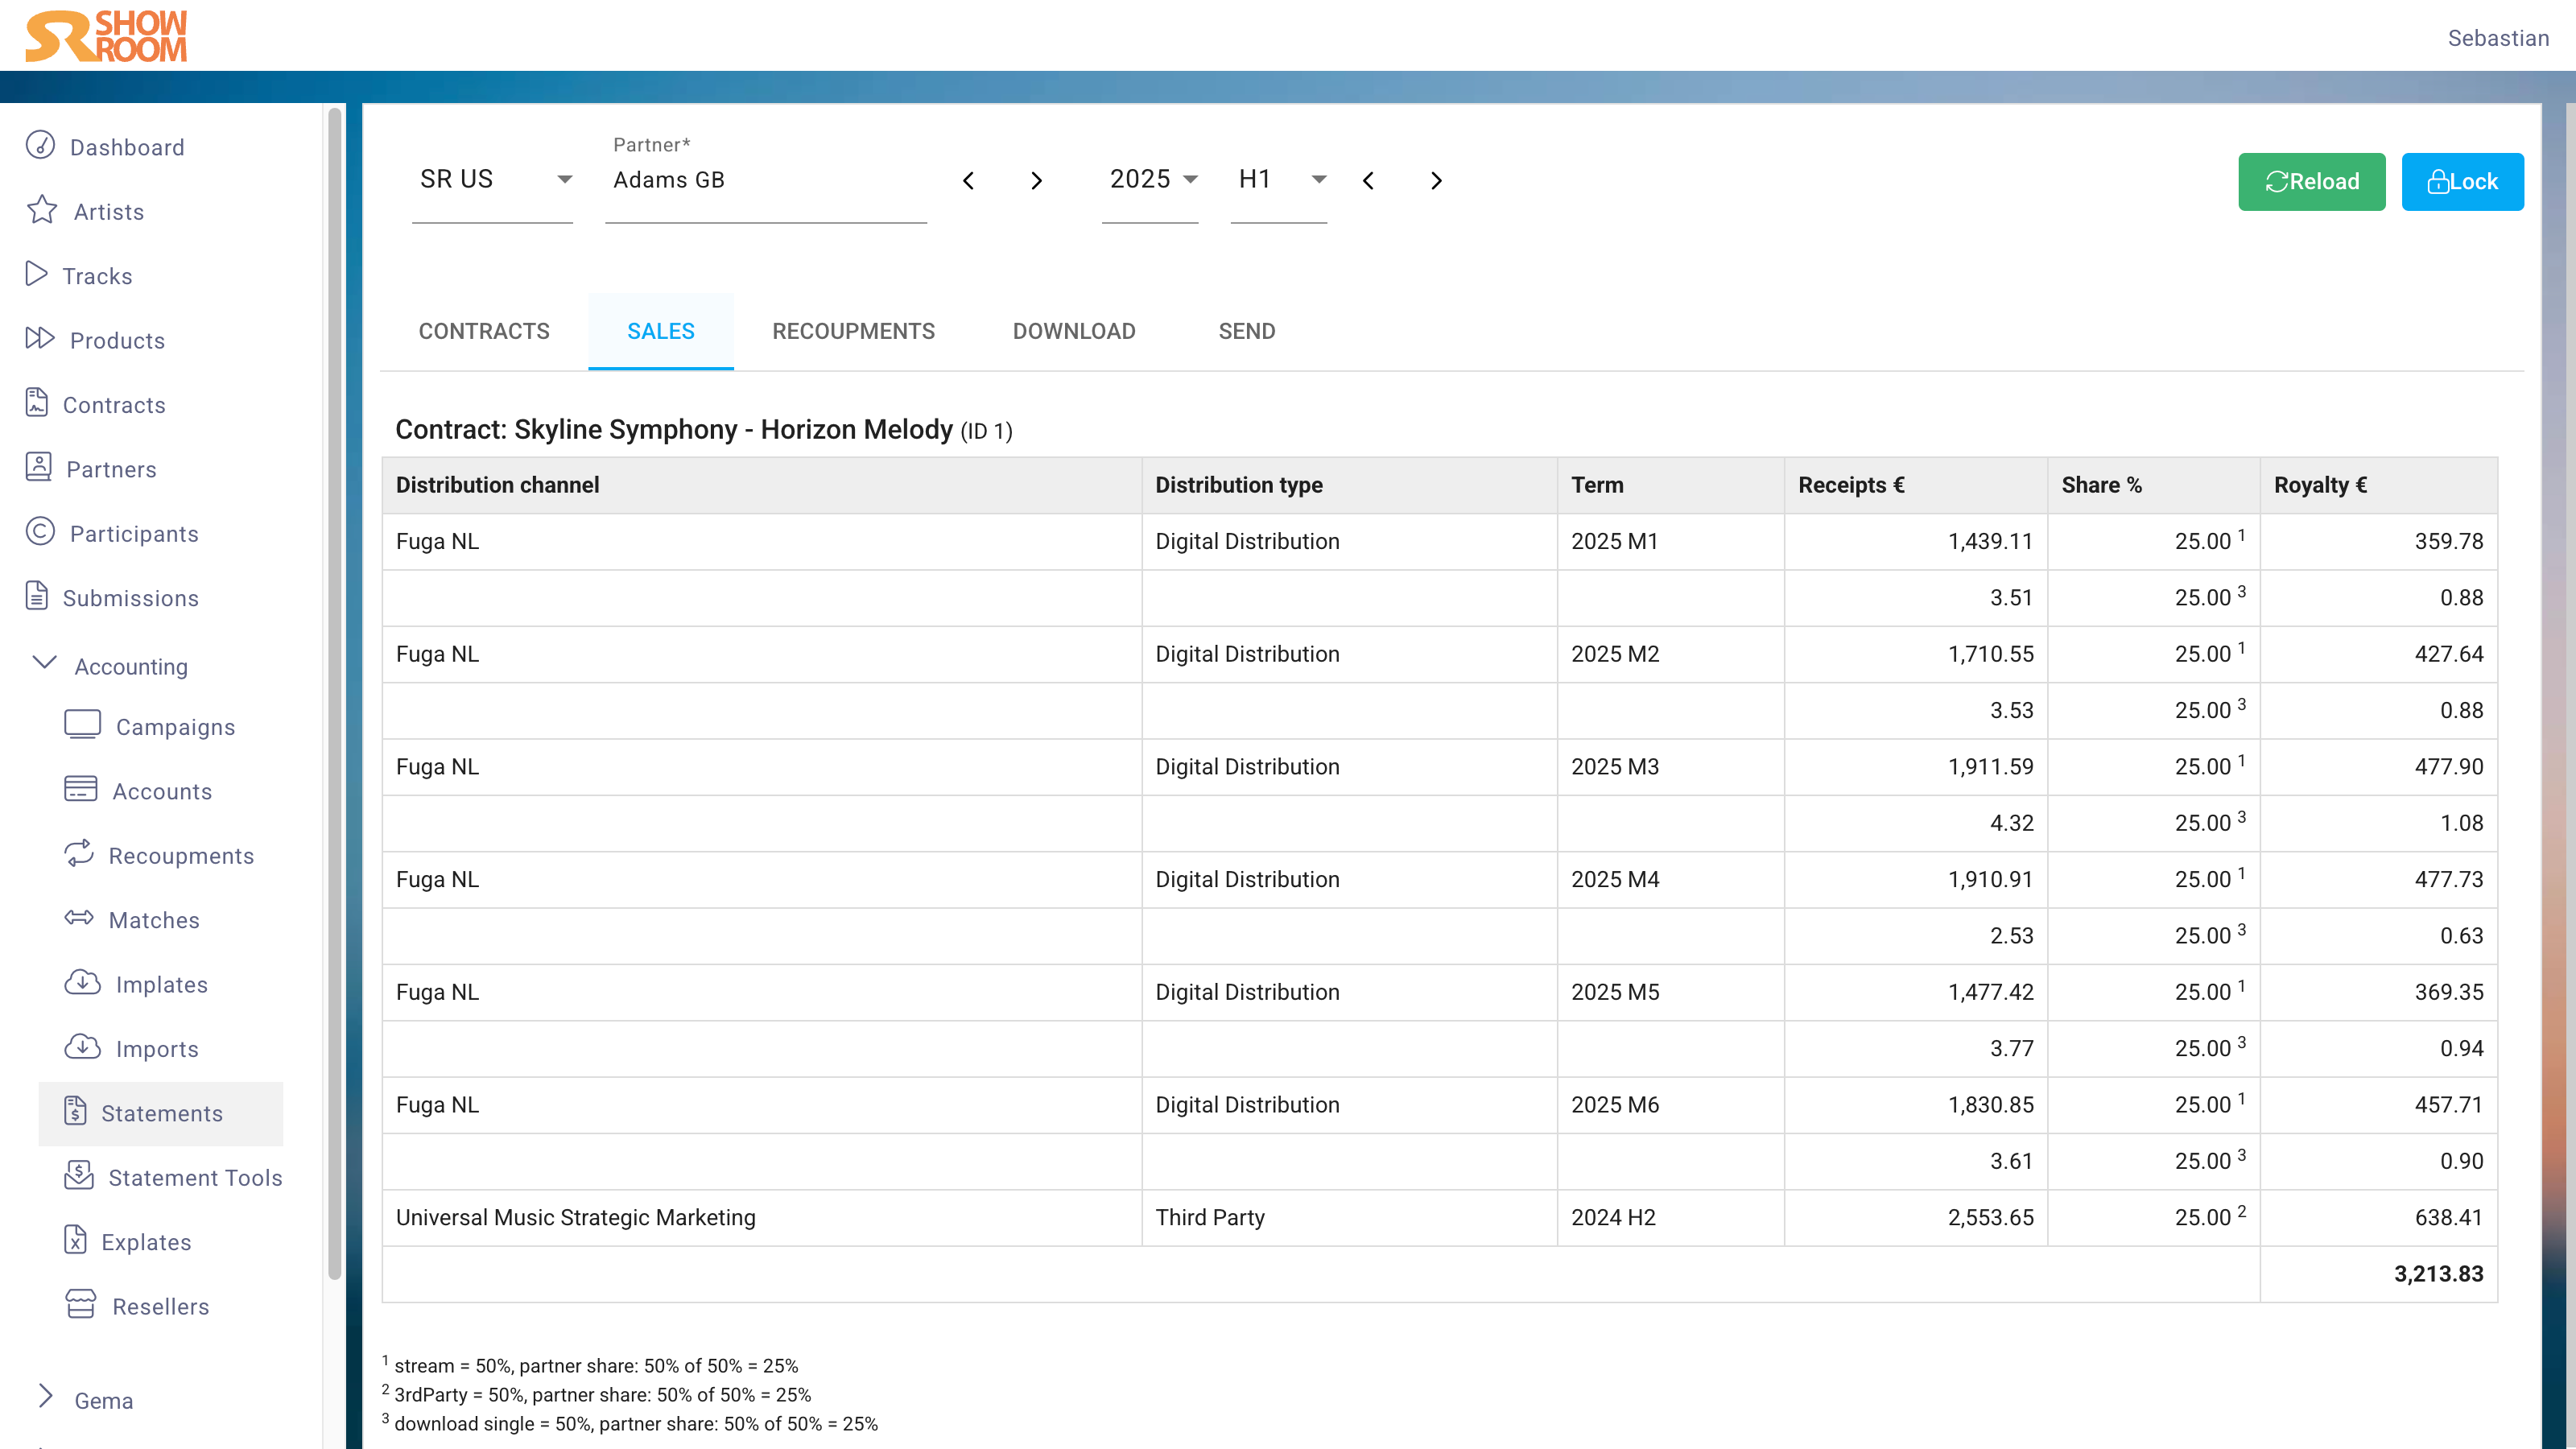Click the Tracks play icon
2576x1449 pixels.
36,274
